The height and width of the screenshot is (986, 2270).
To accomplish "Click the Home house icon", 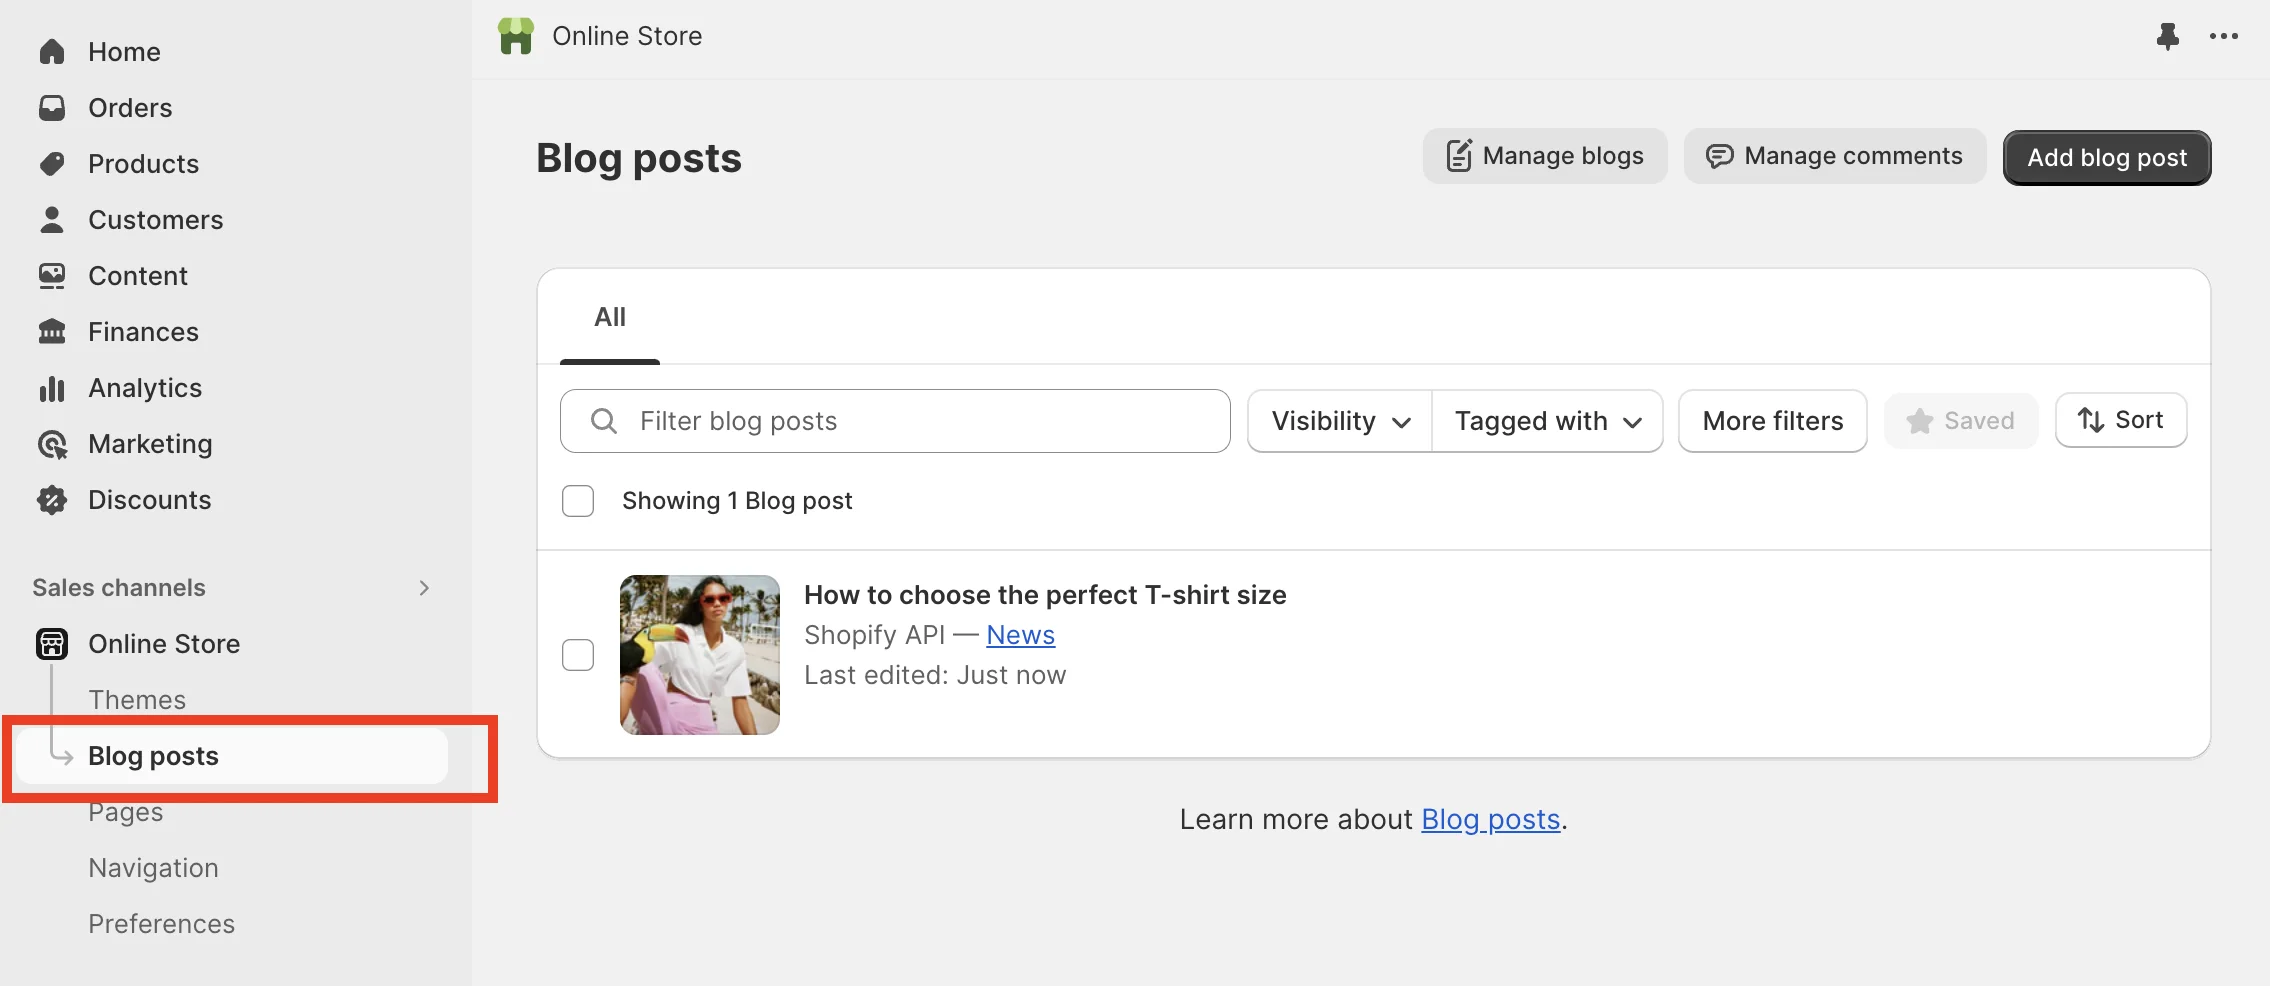I will point(52,52).
